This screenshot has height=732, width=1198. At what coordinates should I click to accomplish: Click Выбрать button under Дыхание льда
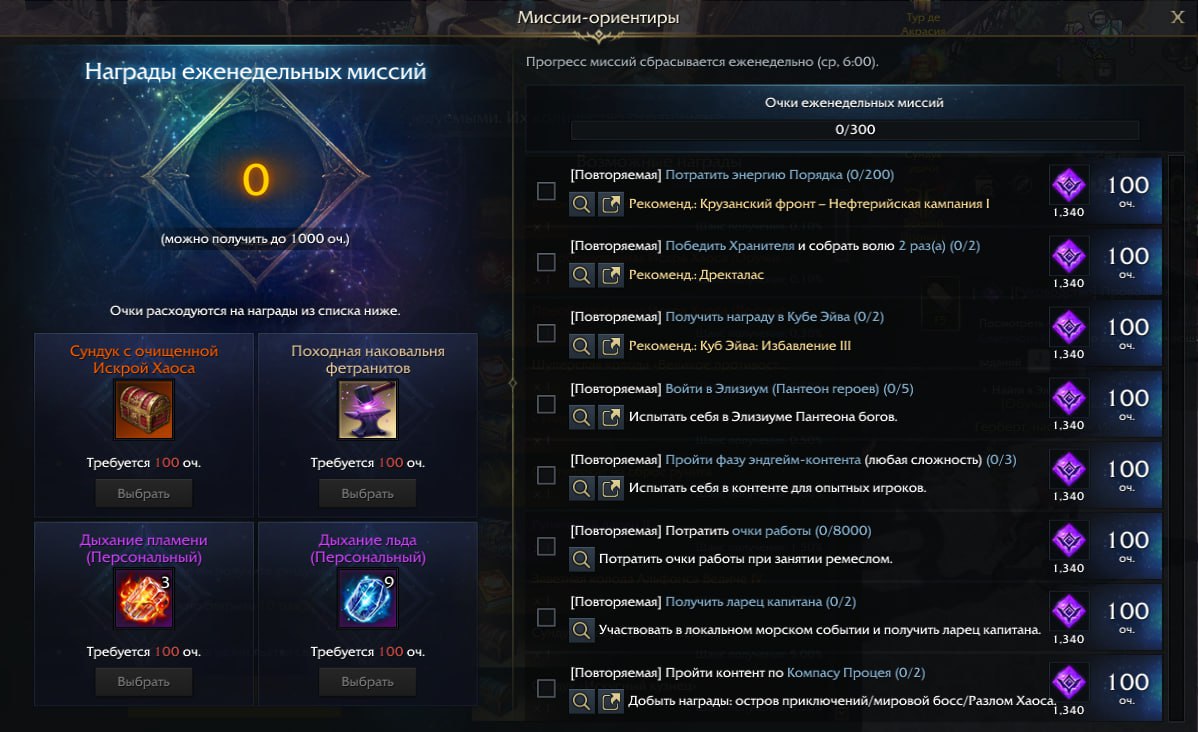tap(367, 682)
